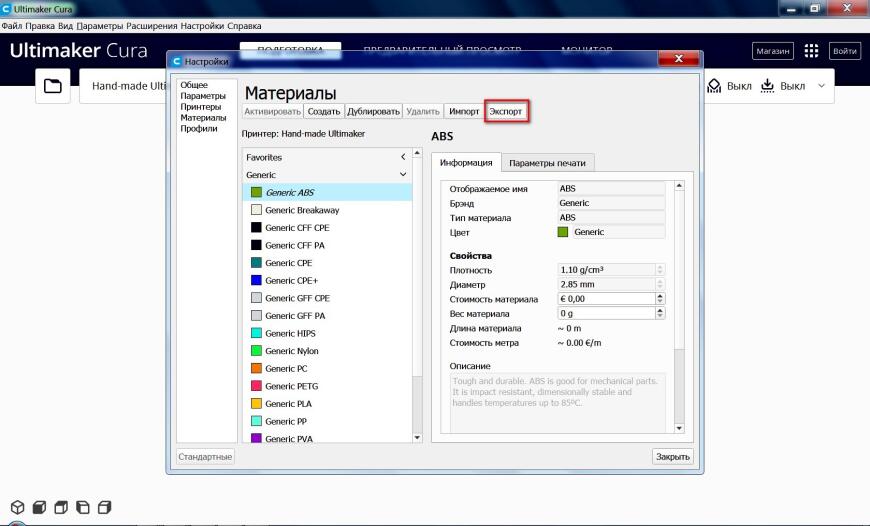Image resolution: width=870 pixels, height=526 pixels.
Task: Click the Дублировать button
Action: 373,112
